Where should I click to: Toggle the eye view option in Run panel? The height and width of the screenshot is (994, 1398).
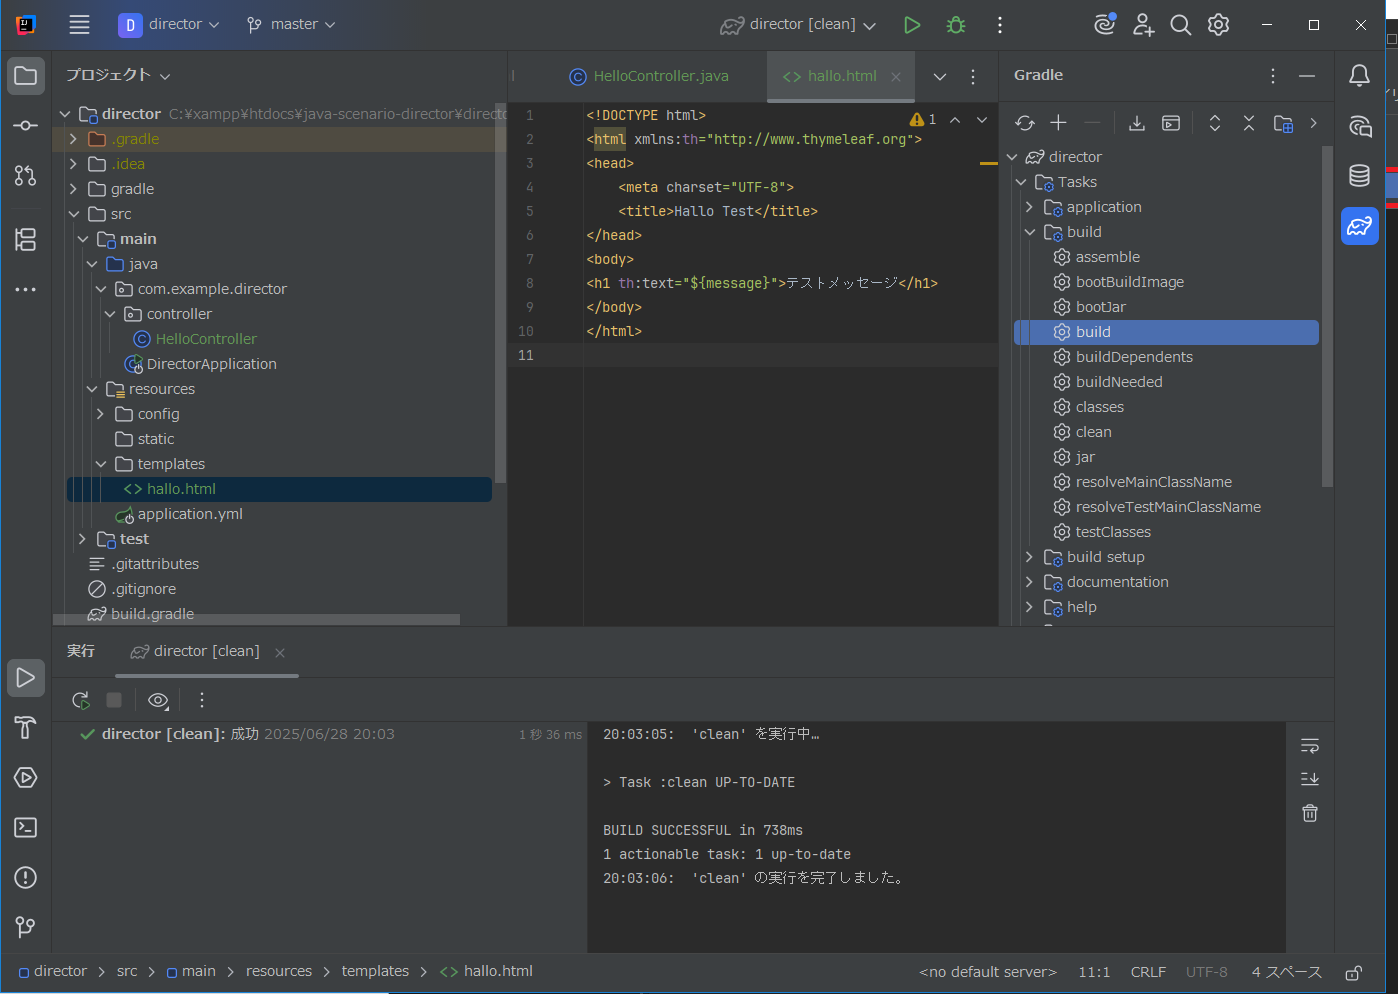tap(158, 700)
